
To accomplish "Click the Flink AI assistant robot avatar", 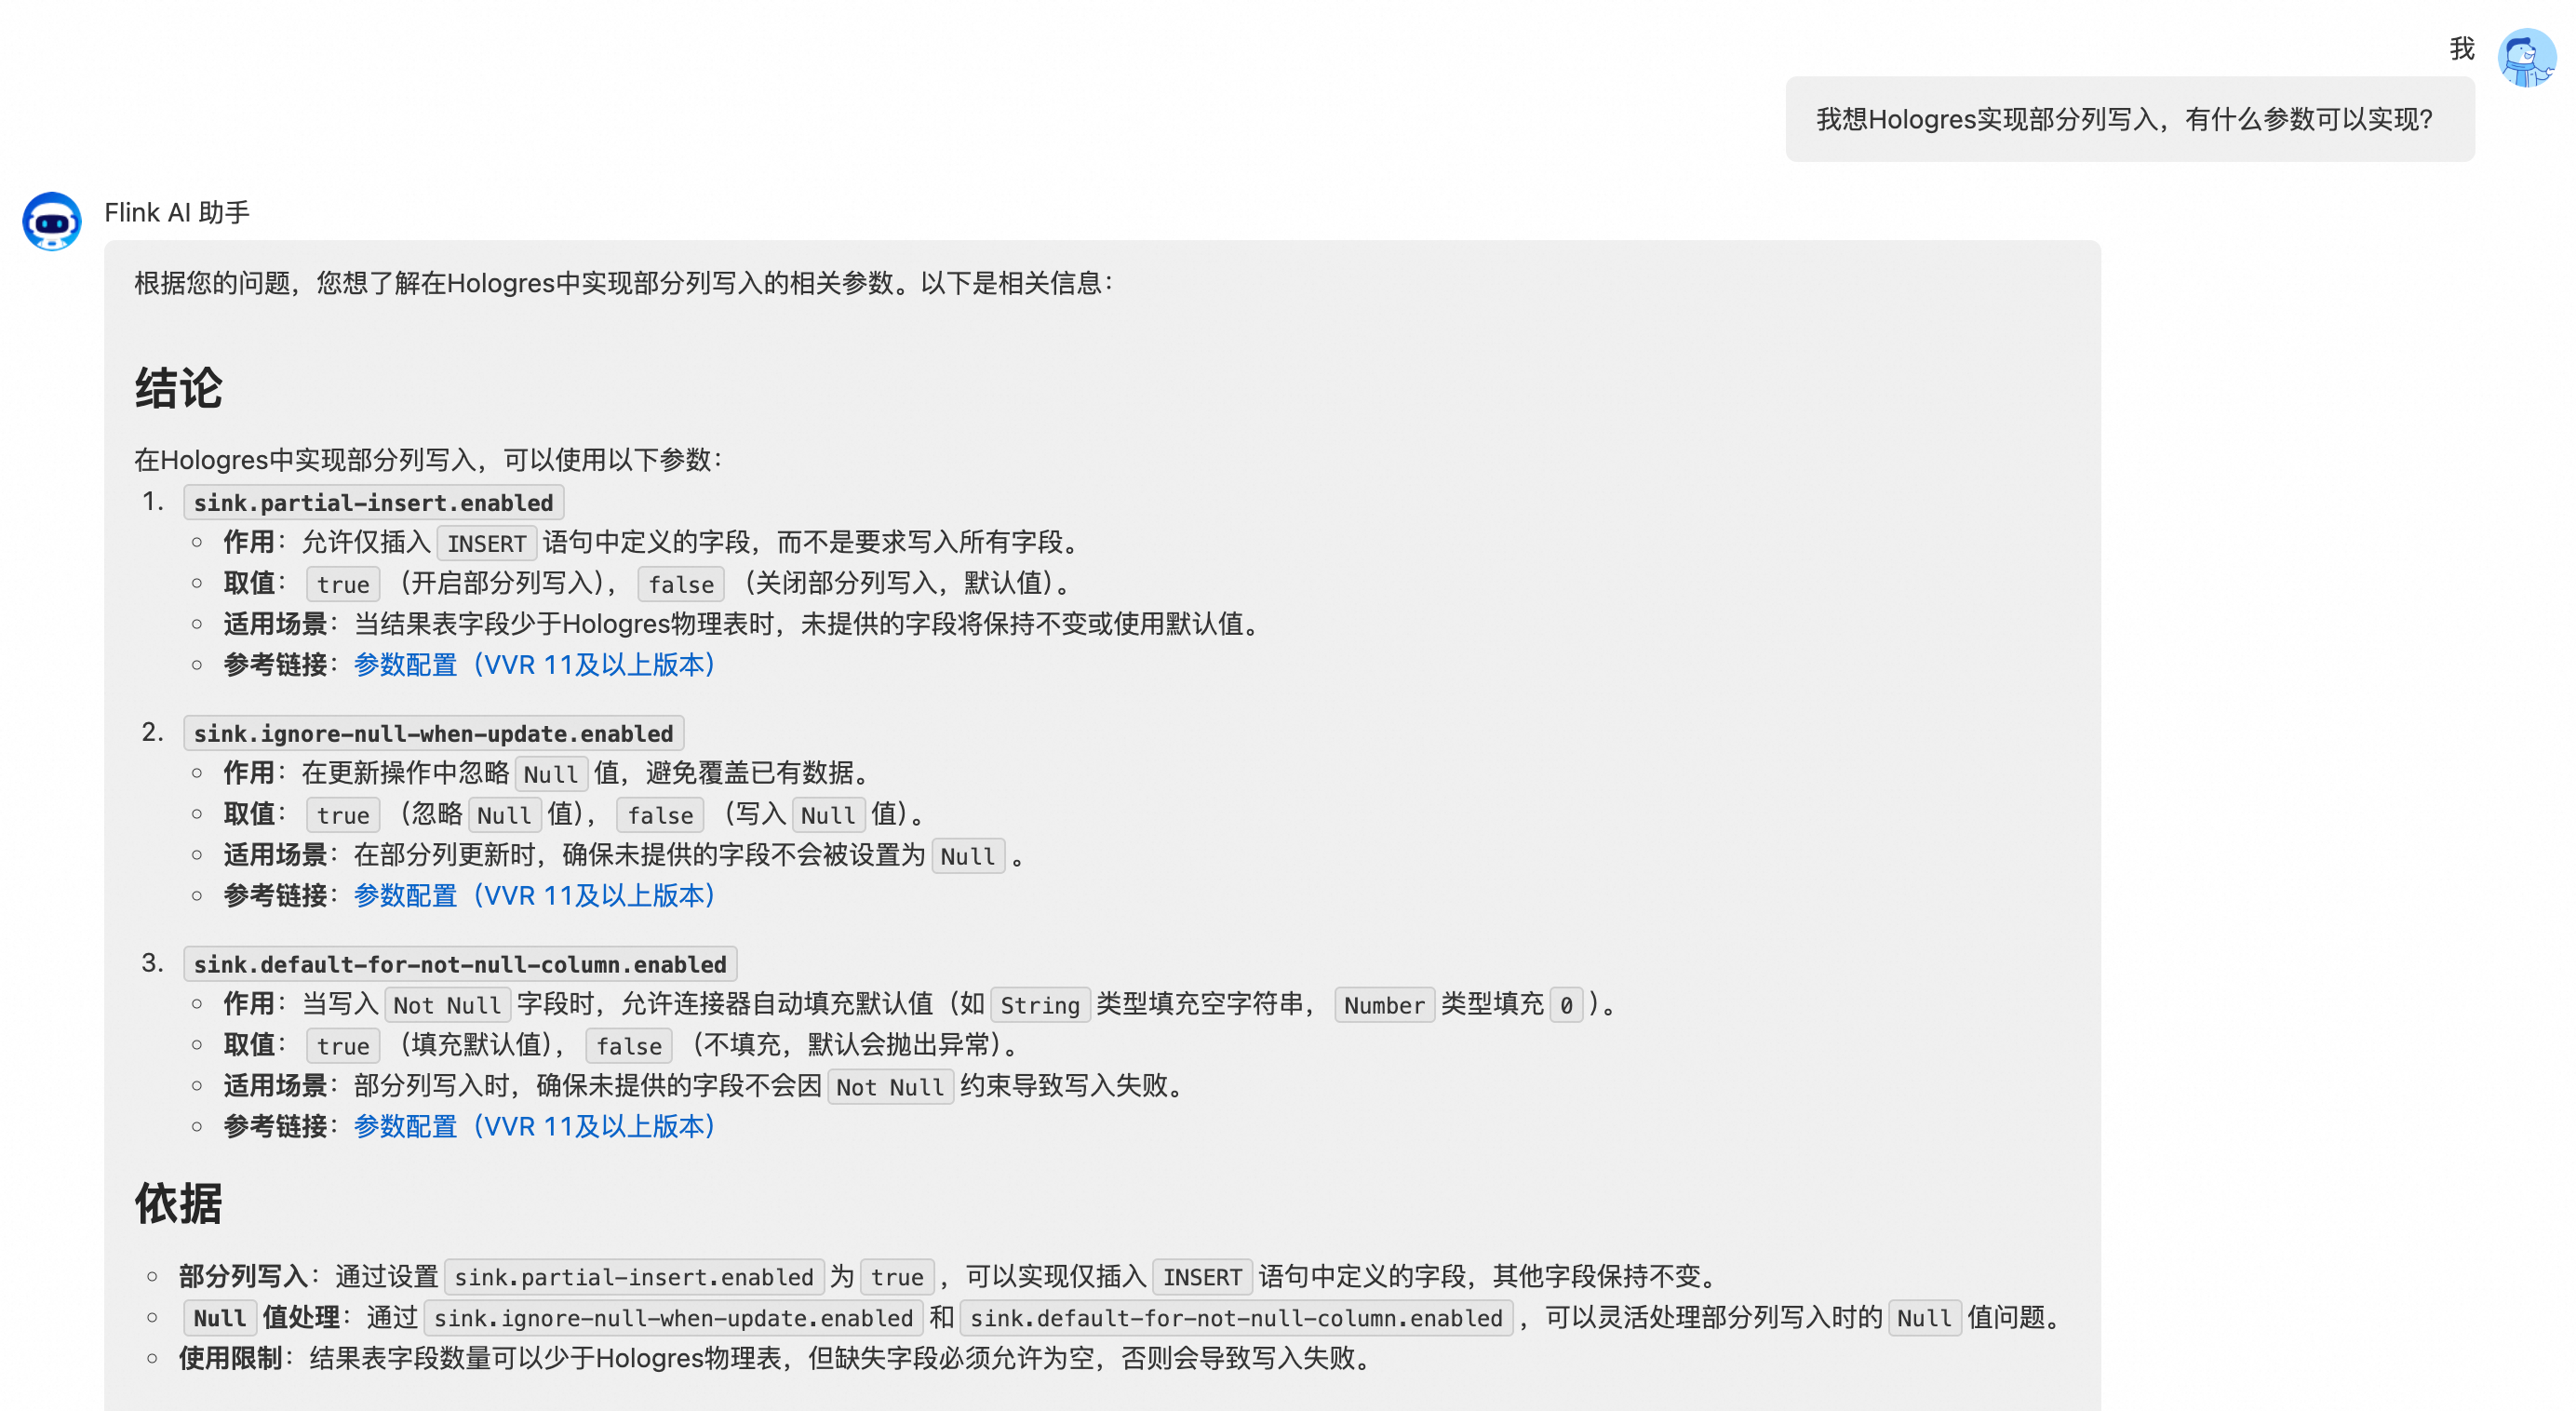I will (52, 221).
